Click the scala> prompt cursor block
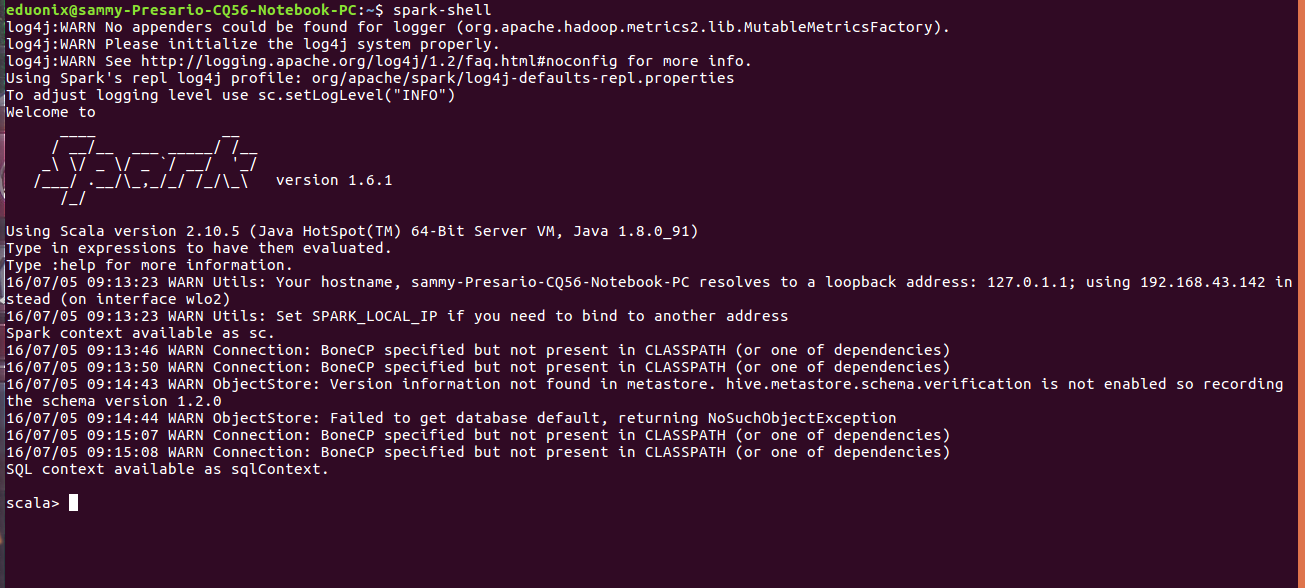1305x588 pixels. pos(74,503)
